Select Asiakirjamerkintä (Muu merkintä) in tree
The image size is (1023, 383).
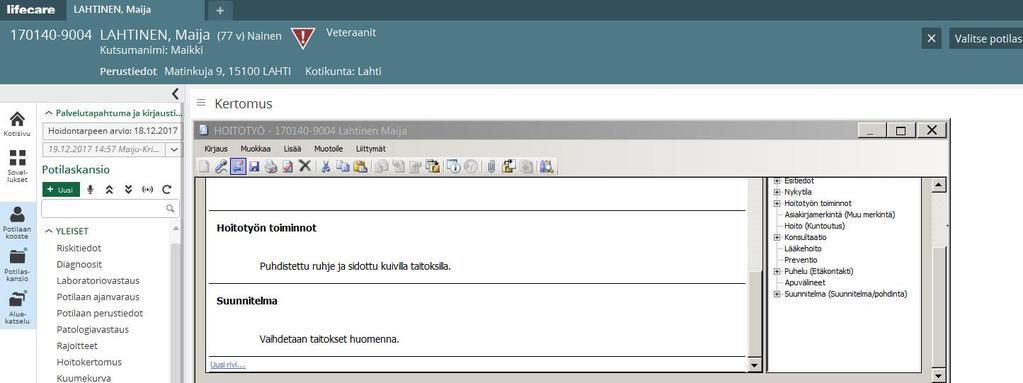(x=840, y=215)
